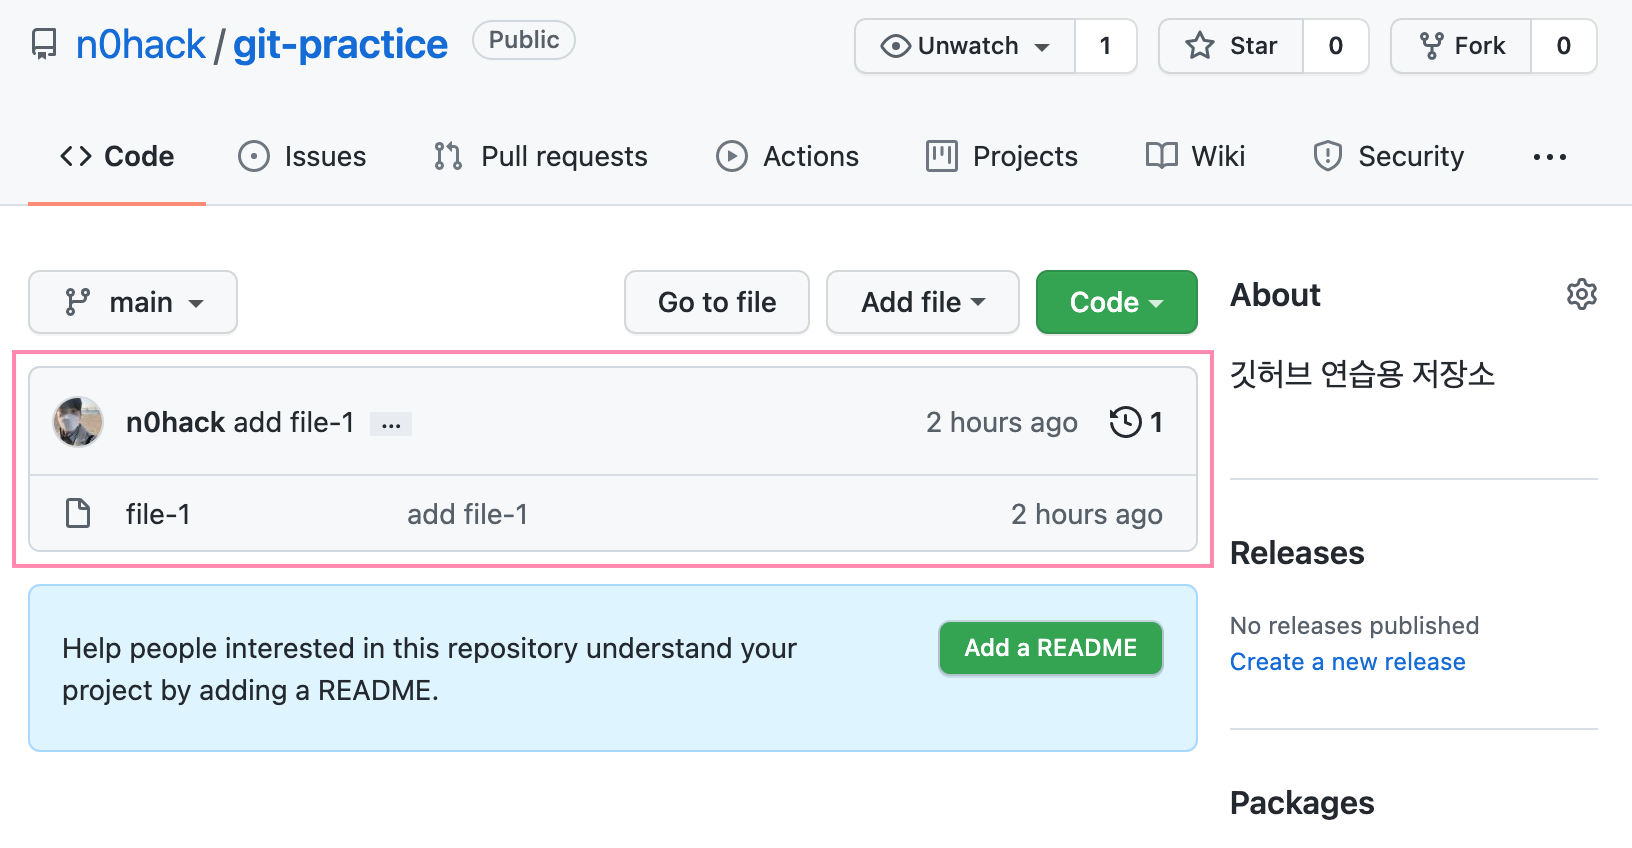Click the file-1 document icon

click(78, 514)
